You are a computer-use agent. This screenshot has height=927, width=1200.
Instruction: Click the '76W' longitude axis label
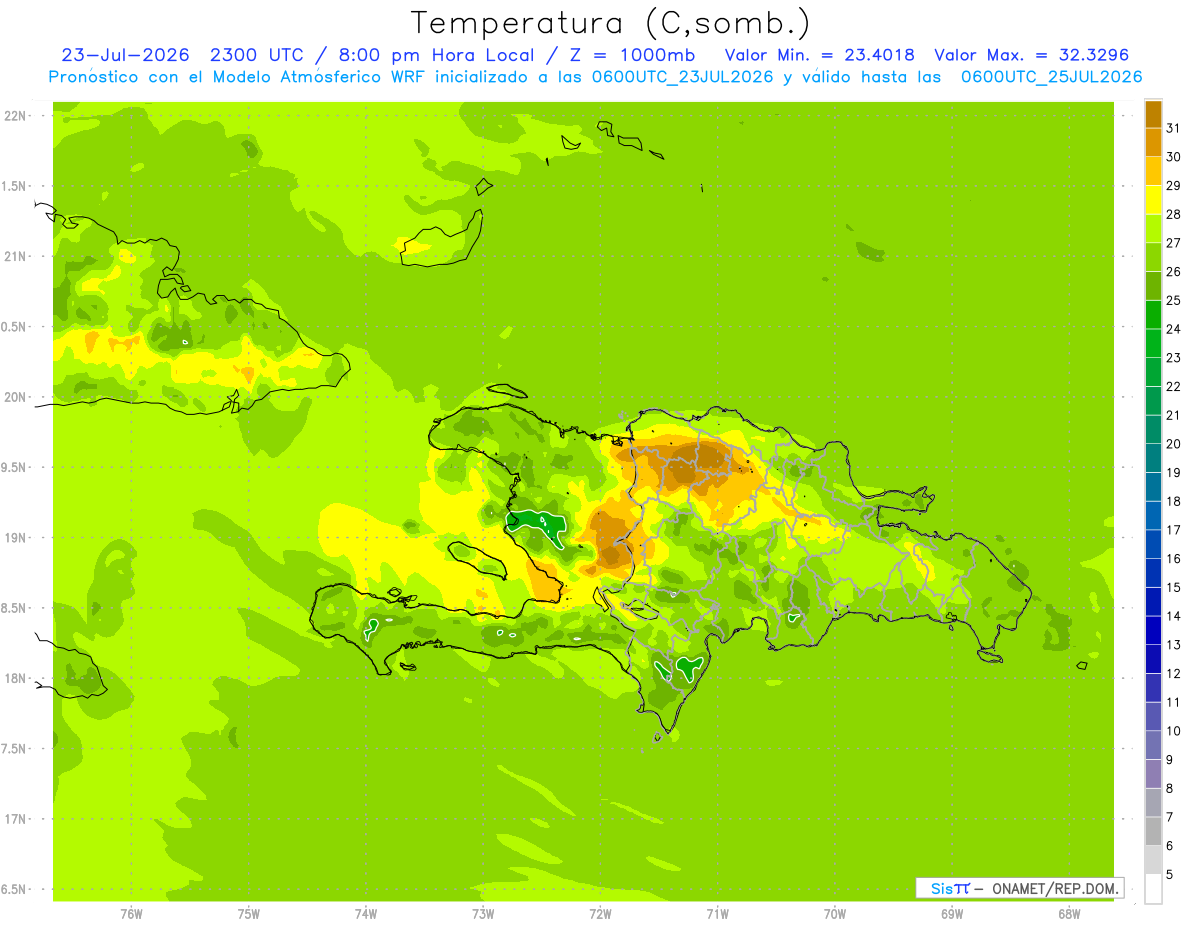click(131, 913)
